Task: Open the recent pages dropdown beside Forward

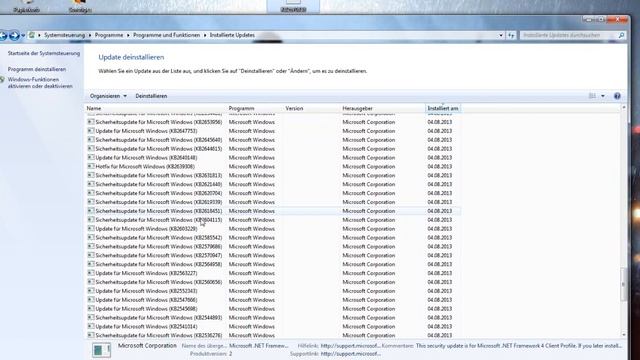Action: [x=23, y=36]
